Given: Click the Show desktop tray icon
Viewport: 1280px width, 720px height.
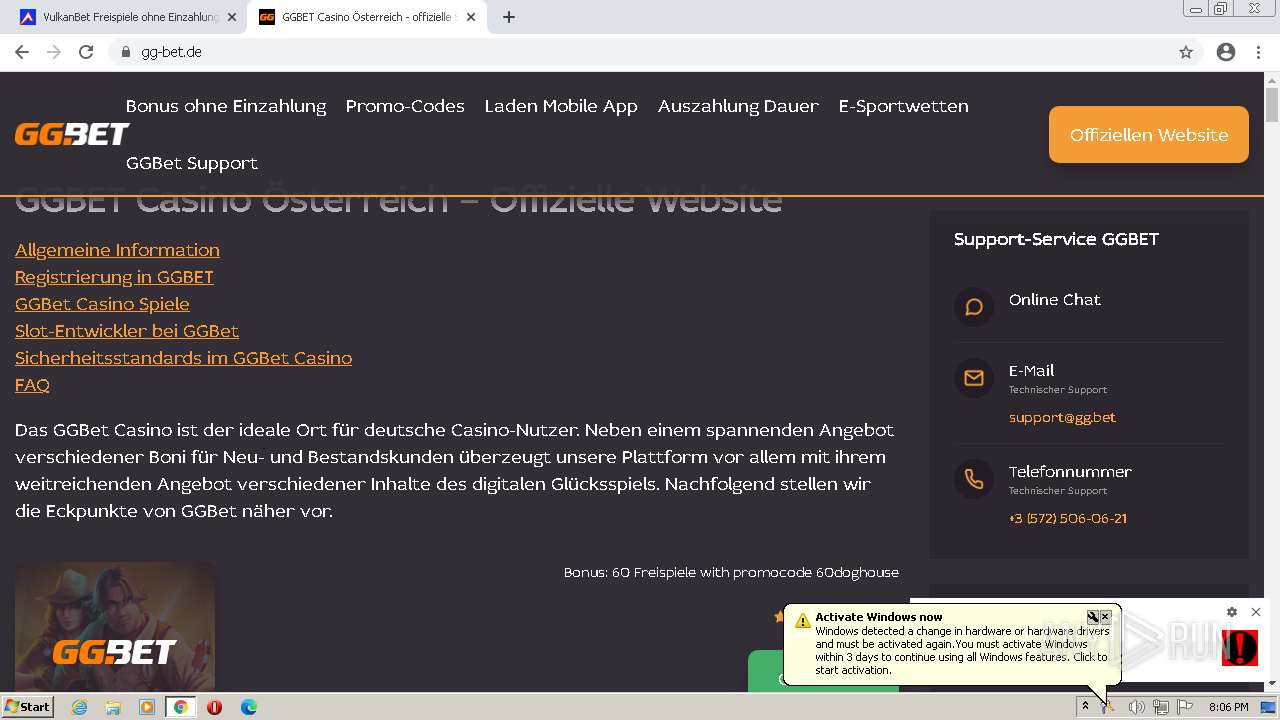Looking at the screenshot, I should tap(1268, 707).
